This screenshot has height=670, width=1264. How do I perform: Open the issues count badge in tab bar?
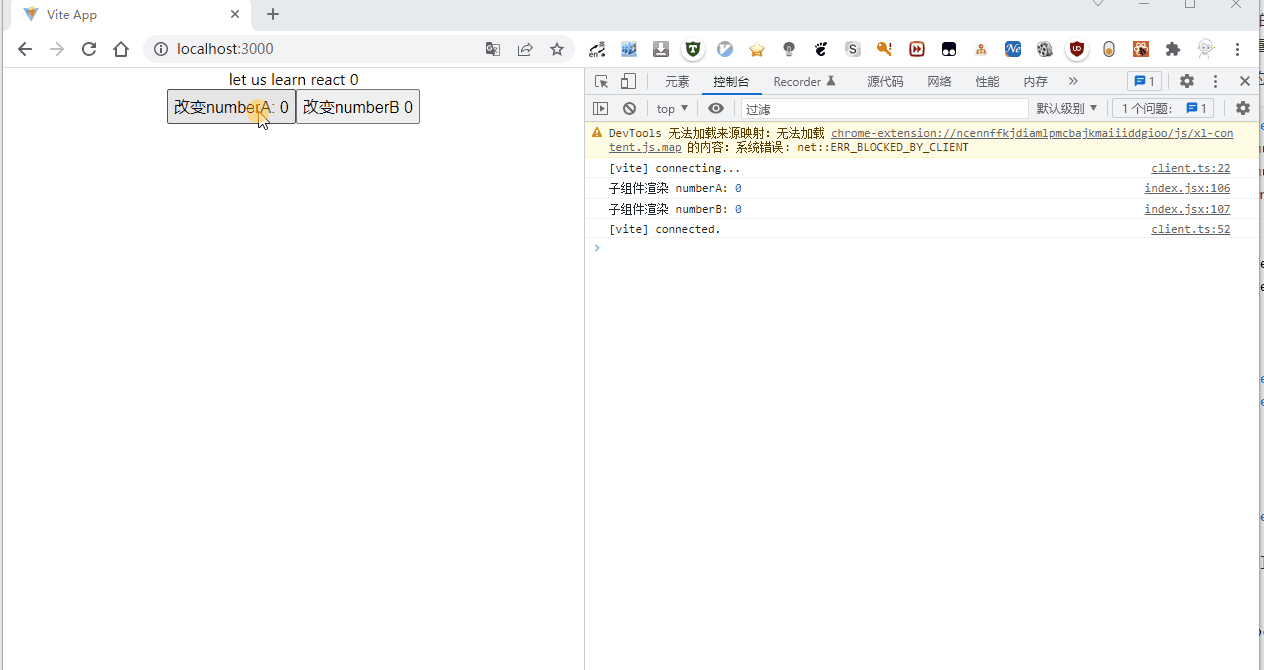[x=1144, y=82]
